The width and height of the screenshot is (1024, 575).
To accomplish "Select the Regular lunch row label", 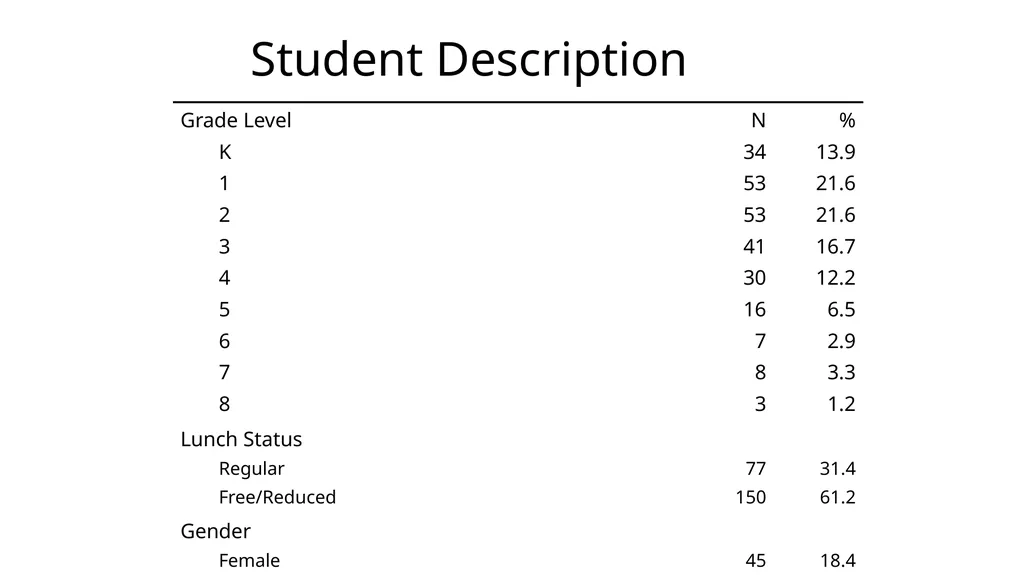I will click(x=251, y=469).
